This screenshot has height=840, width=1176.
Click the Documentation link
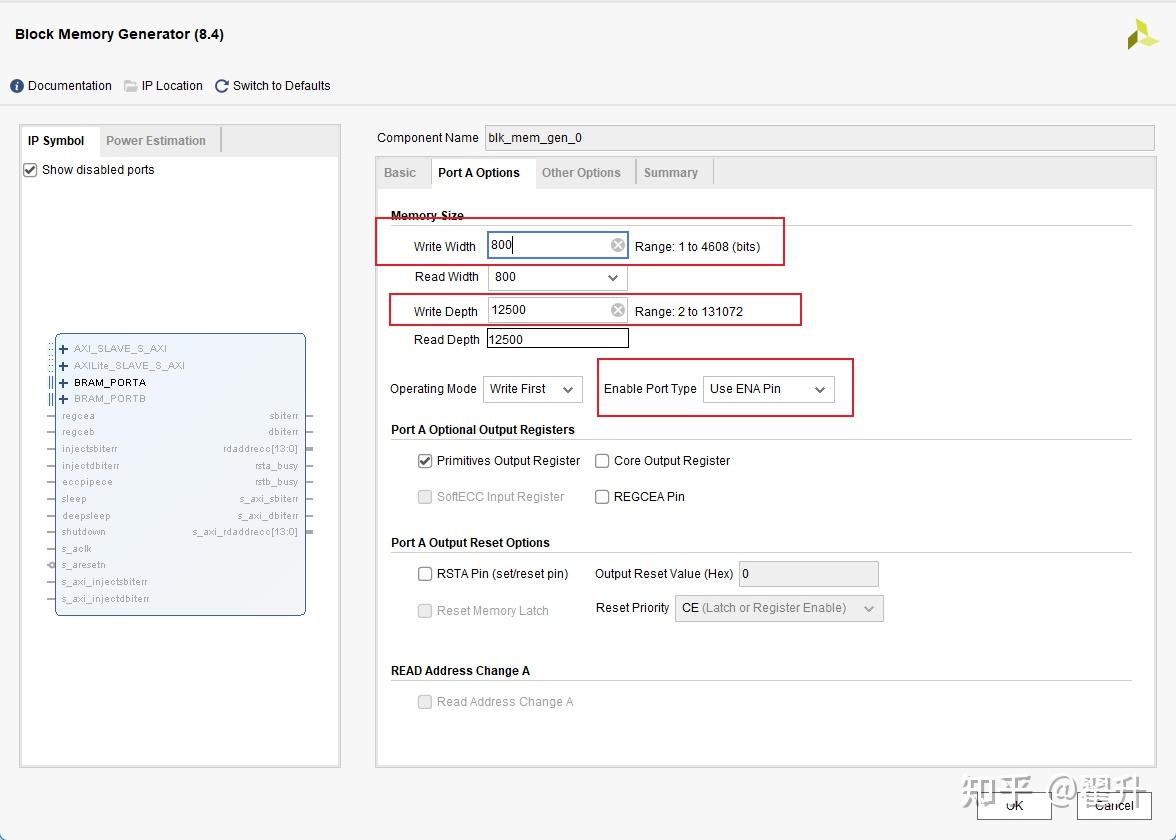click(70, 86)
